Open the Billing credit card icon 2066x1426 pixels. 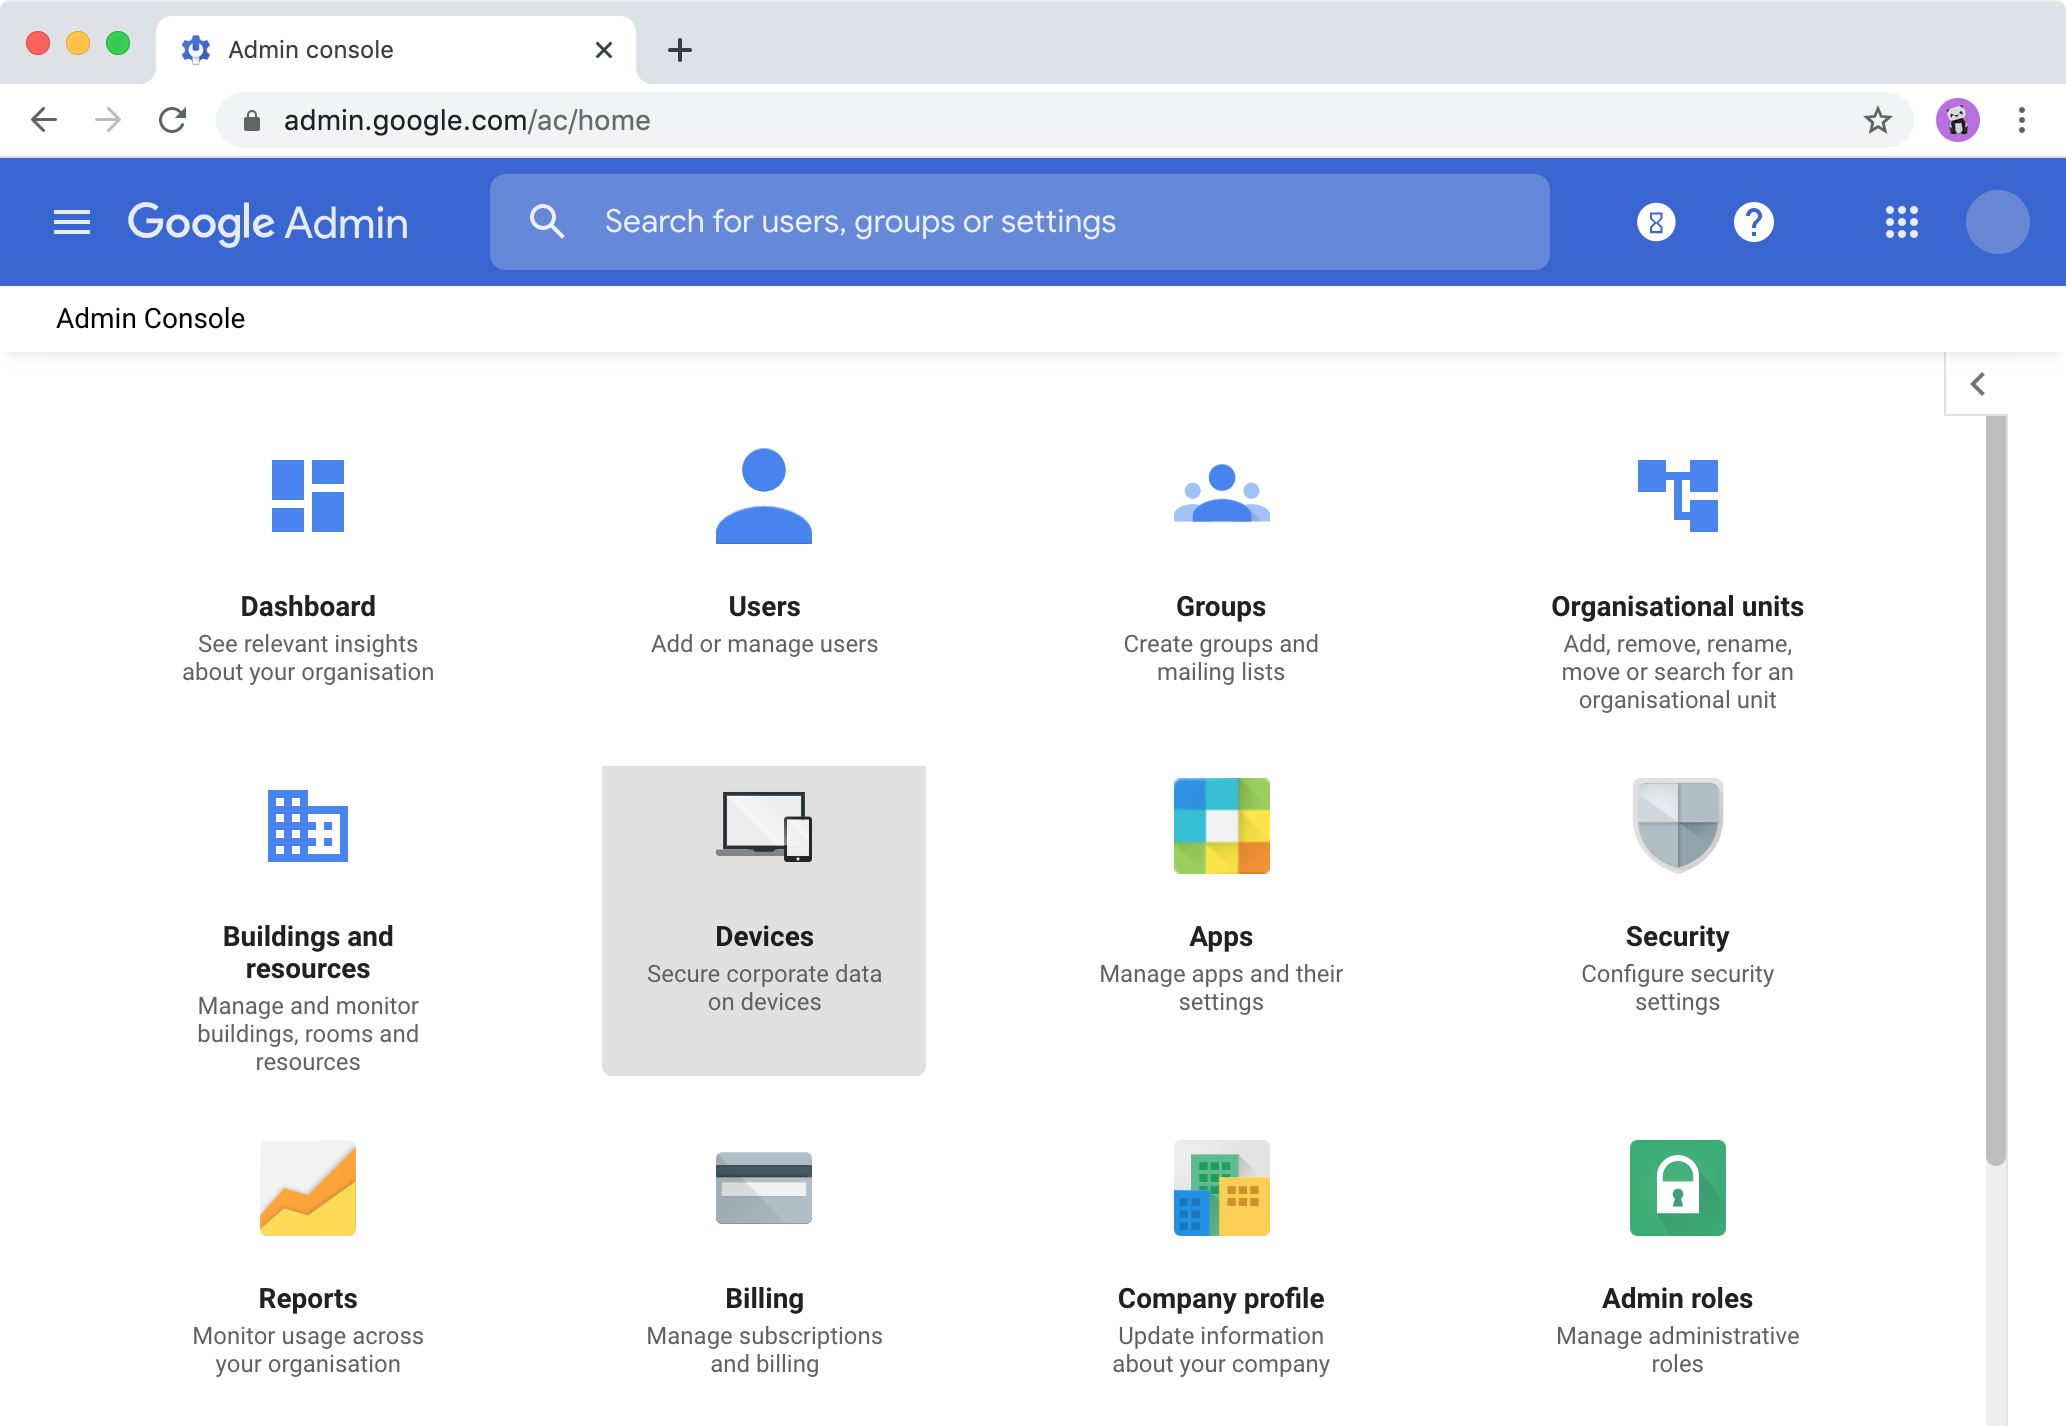click(763, 1188)
